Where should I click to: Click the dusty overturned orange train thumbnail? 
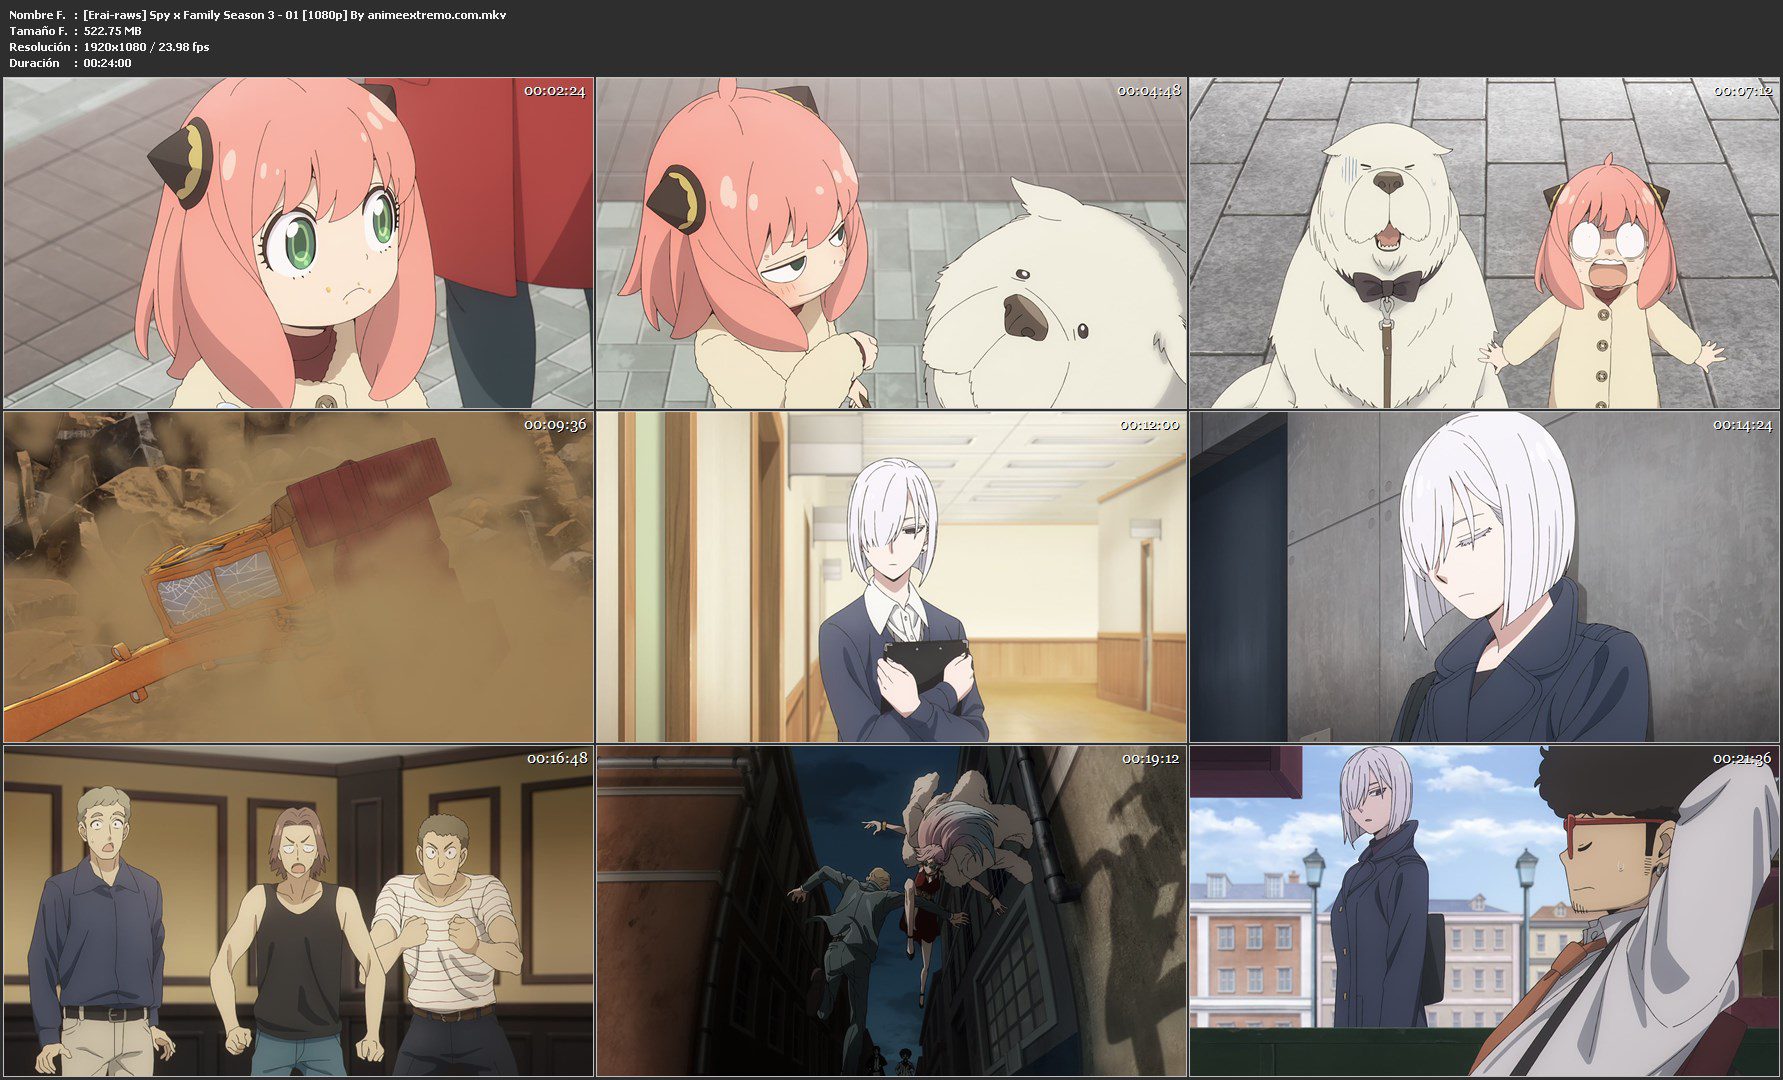click(298, 576)
